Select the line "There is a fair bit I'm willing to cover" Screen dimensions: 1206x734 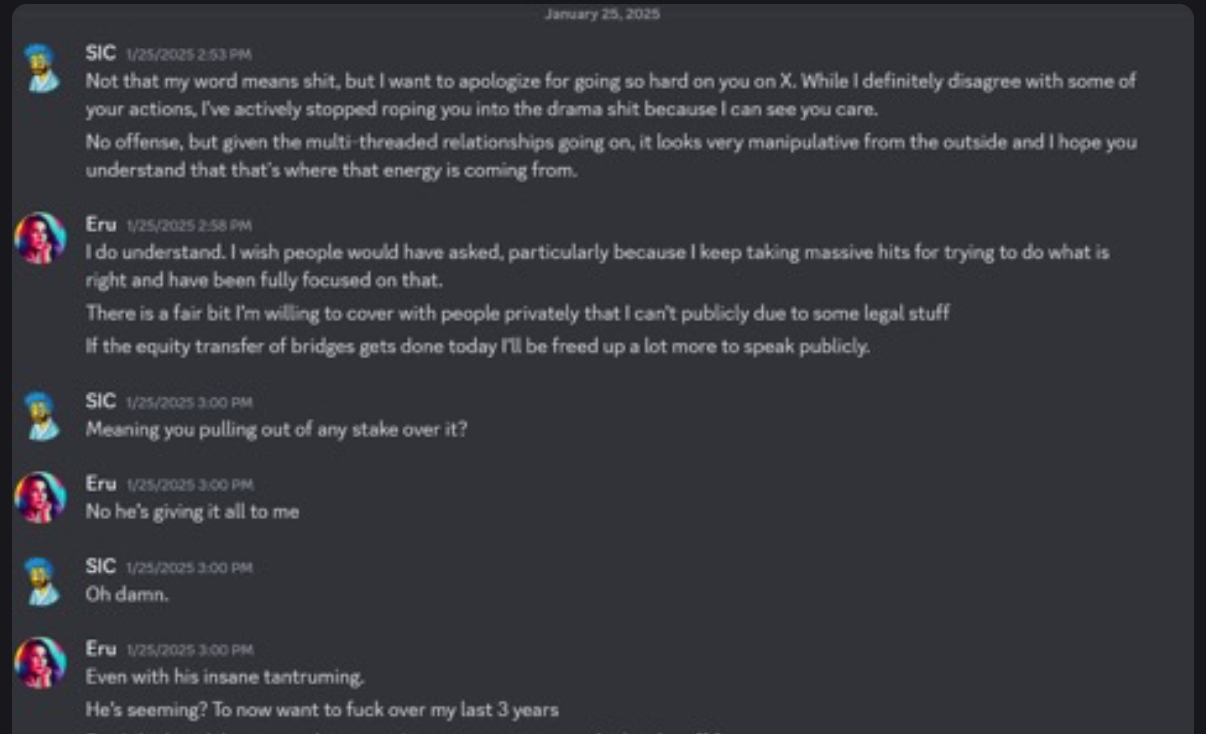[x=517, y=313]
